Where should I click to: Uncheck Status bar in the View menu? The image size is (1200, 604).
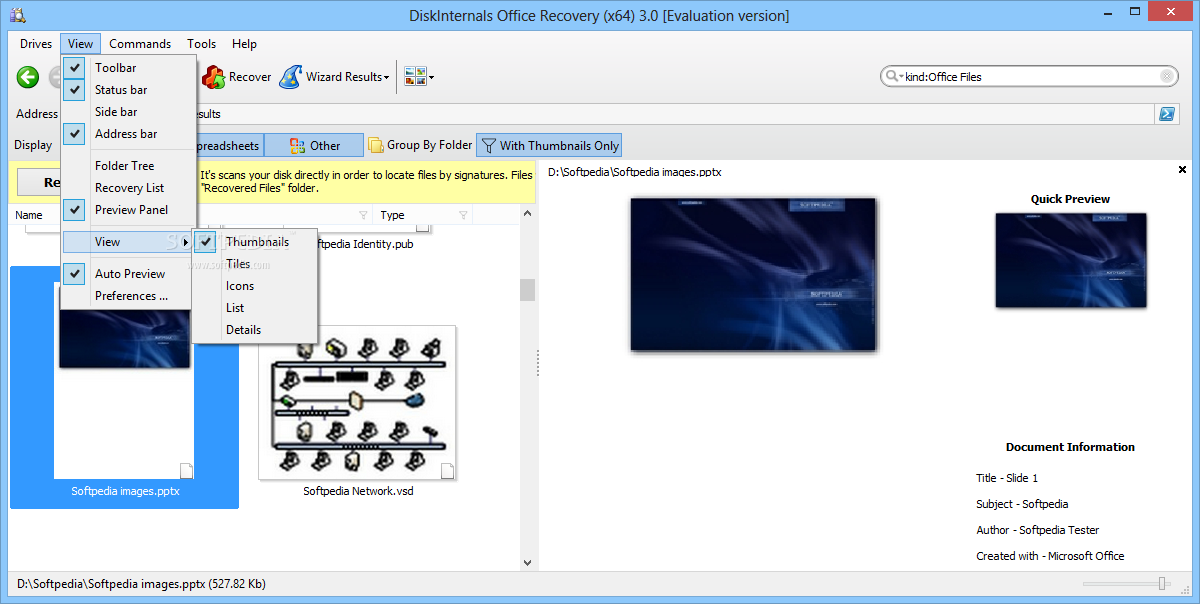[129, 90]
